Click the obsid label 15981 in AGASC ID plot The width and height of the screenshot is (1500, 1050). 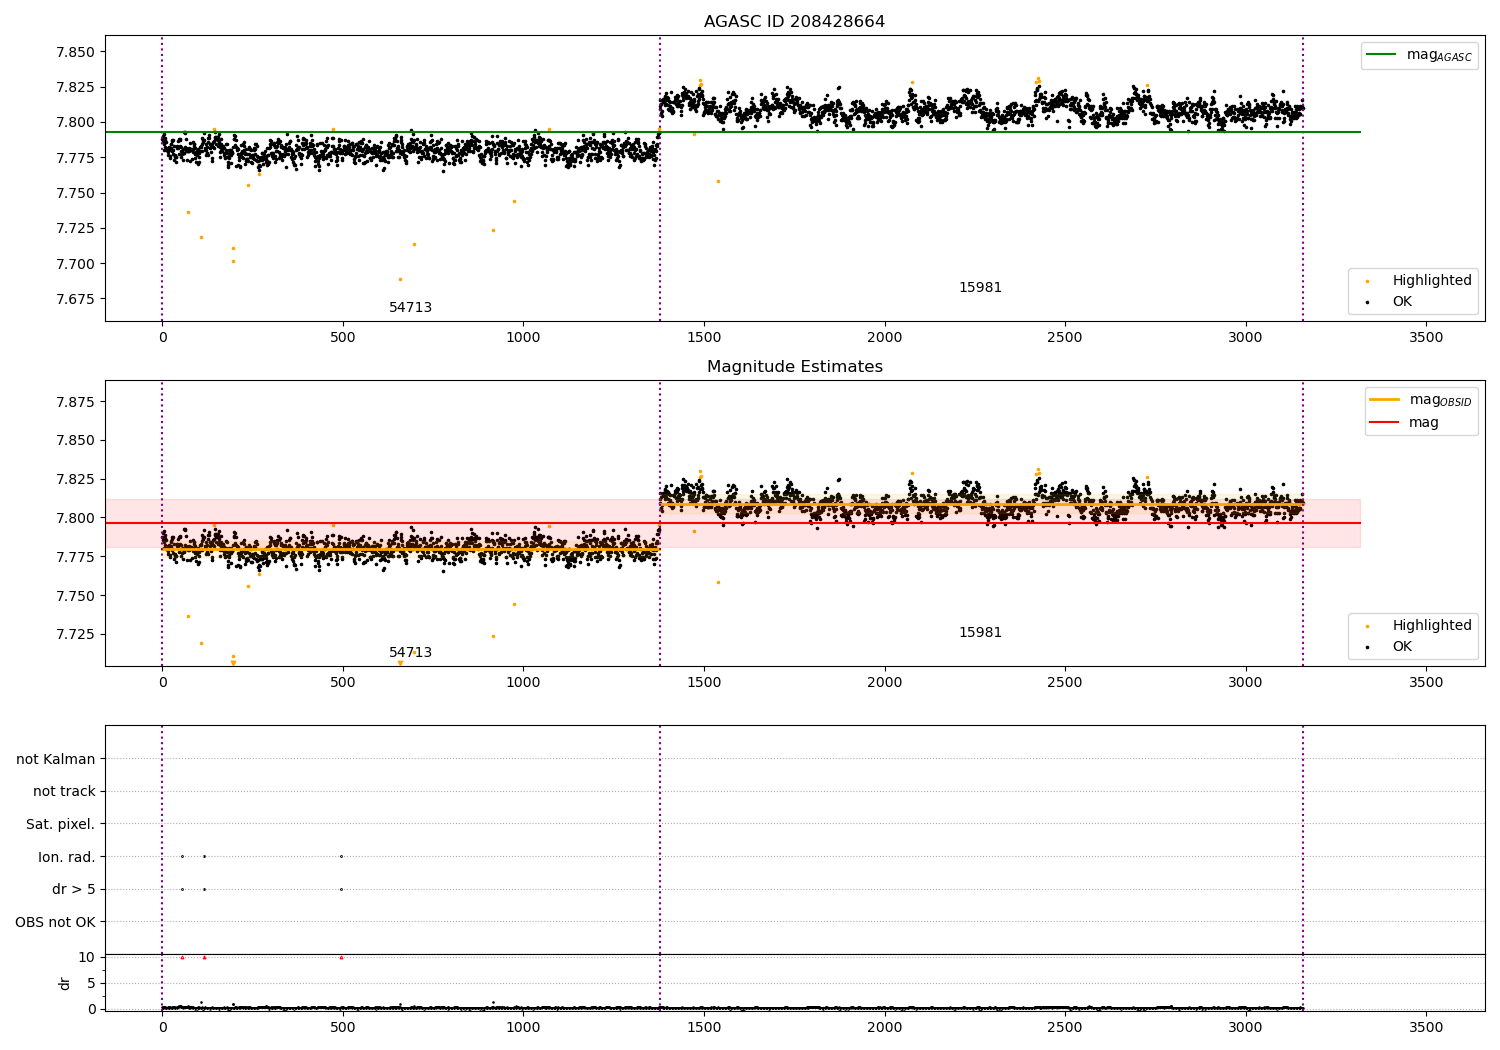(980, 288)
